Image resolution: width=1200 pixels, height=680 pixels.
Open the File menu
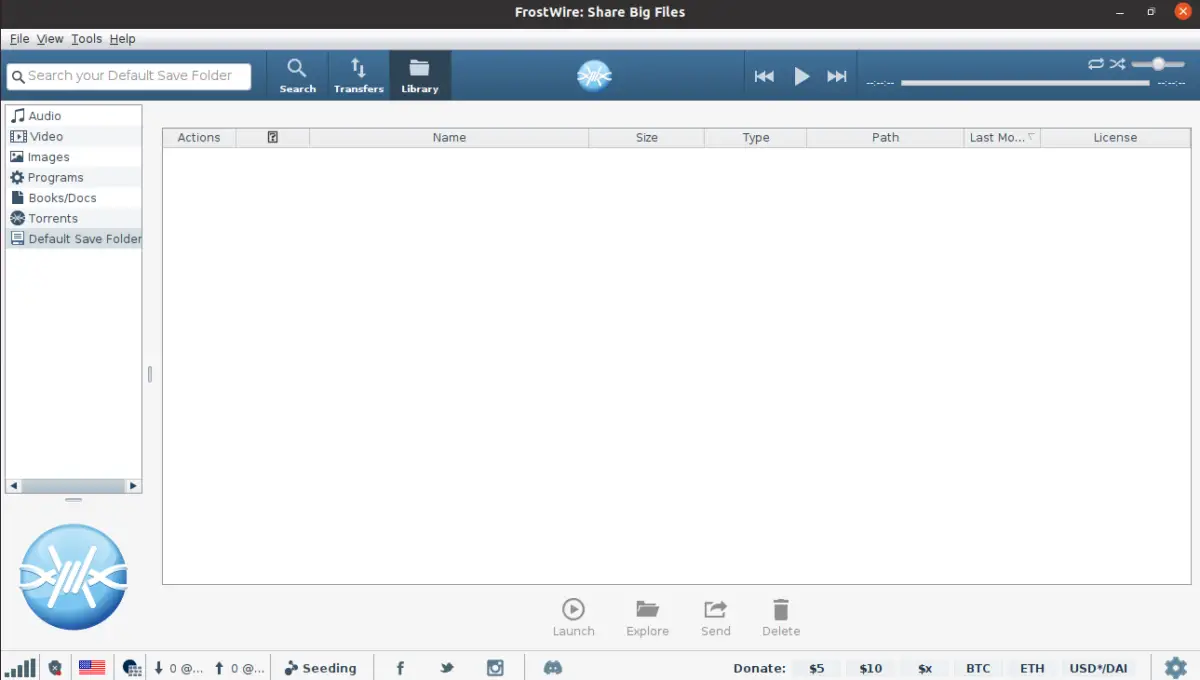point(19,39)
